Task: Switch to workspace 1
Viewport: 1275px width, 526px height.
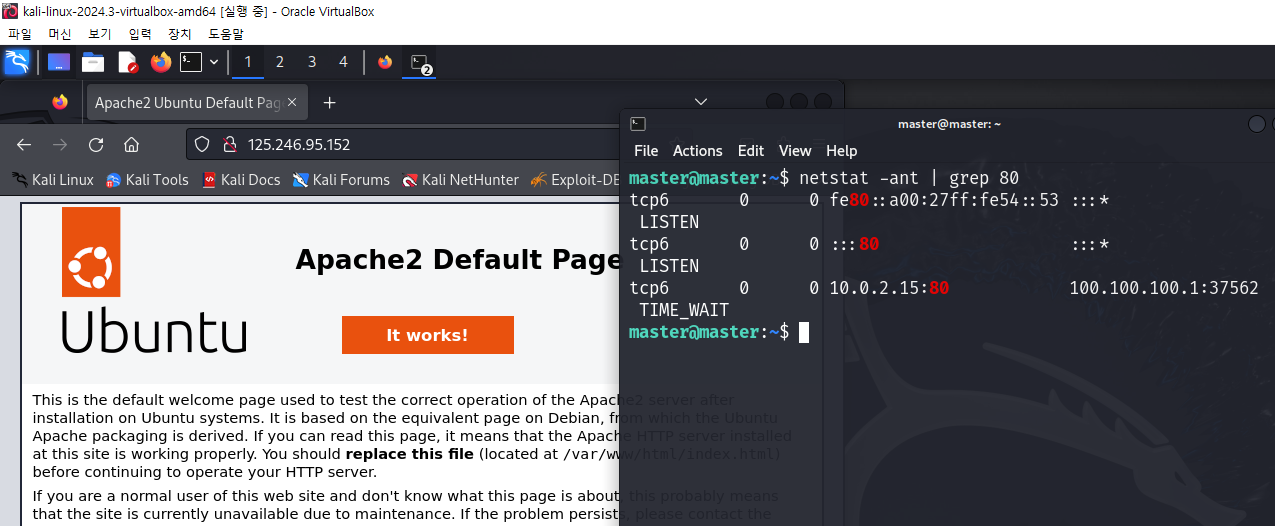Action: [x=248, y=62]
